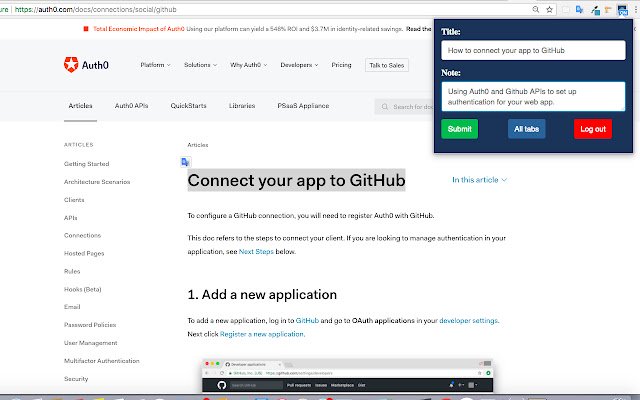Expand the Platform menu
The image size is (640, 400).
(x=156, y=65)
